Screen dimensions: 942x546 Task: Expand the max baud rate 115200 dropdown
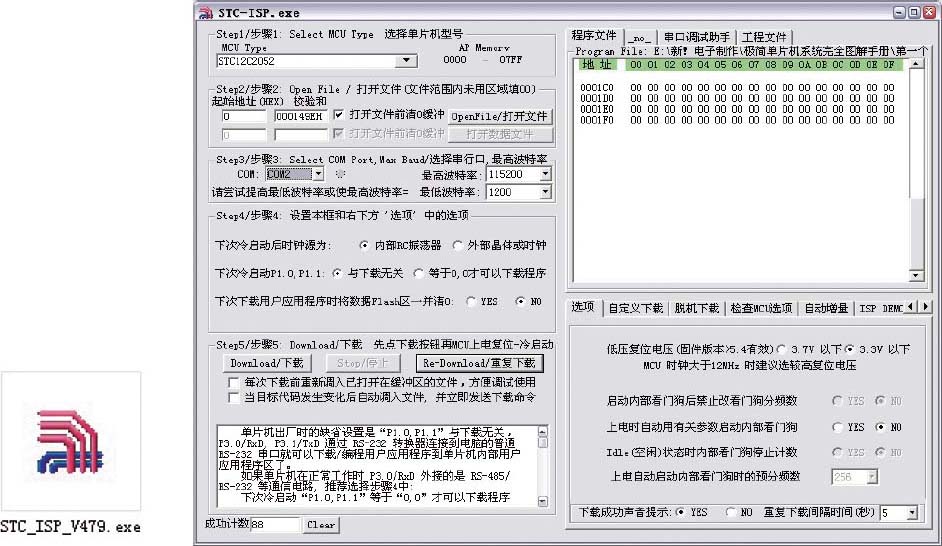point(545,174)
